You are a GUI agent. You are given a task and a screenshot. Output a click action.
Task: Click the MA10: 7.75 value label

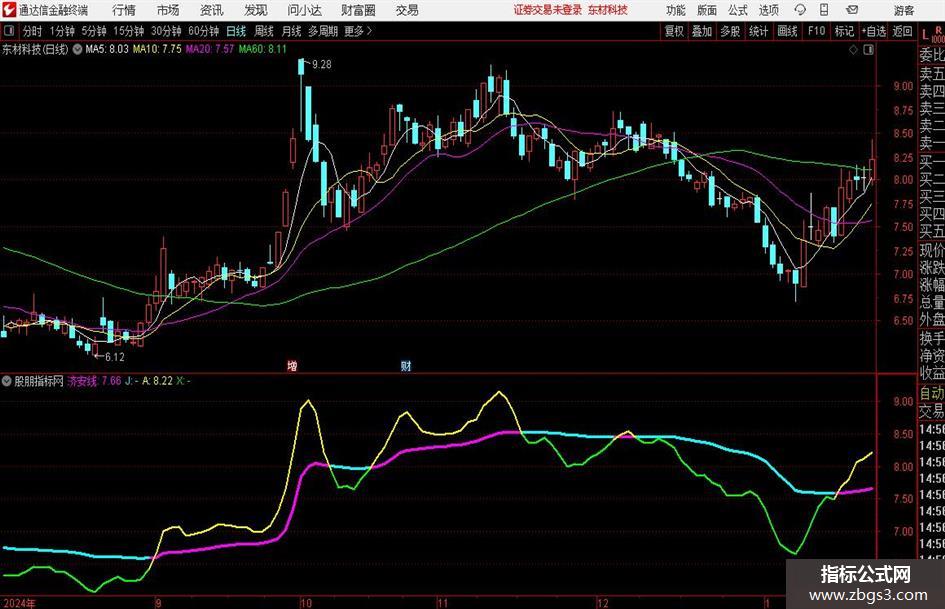pyautogui.click(x=157, y=49)
